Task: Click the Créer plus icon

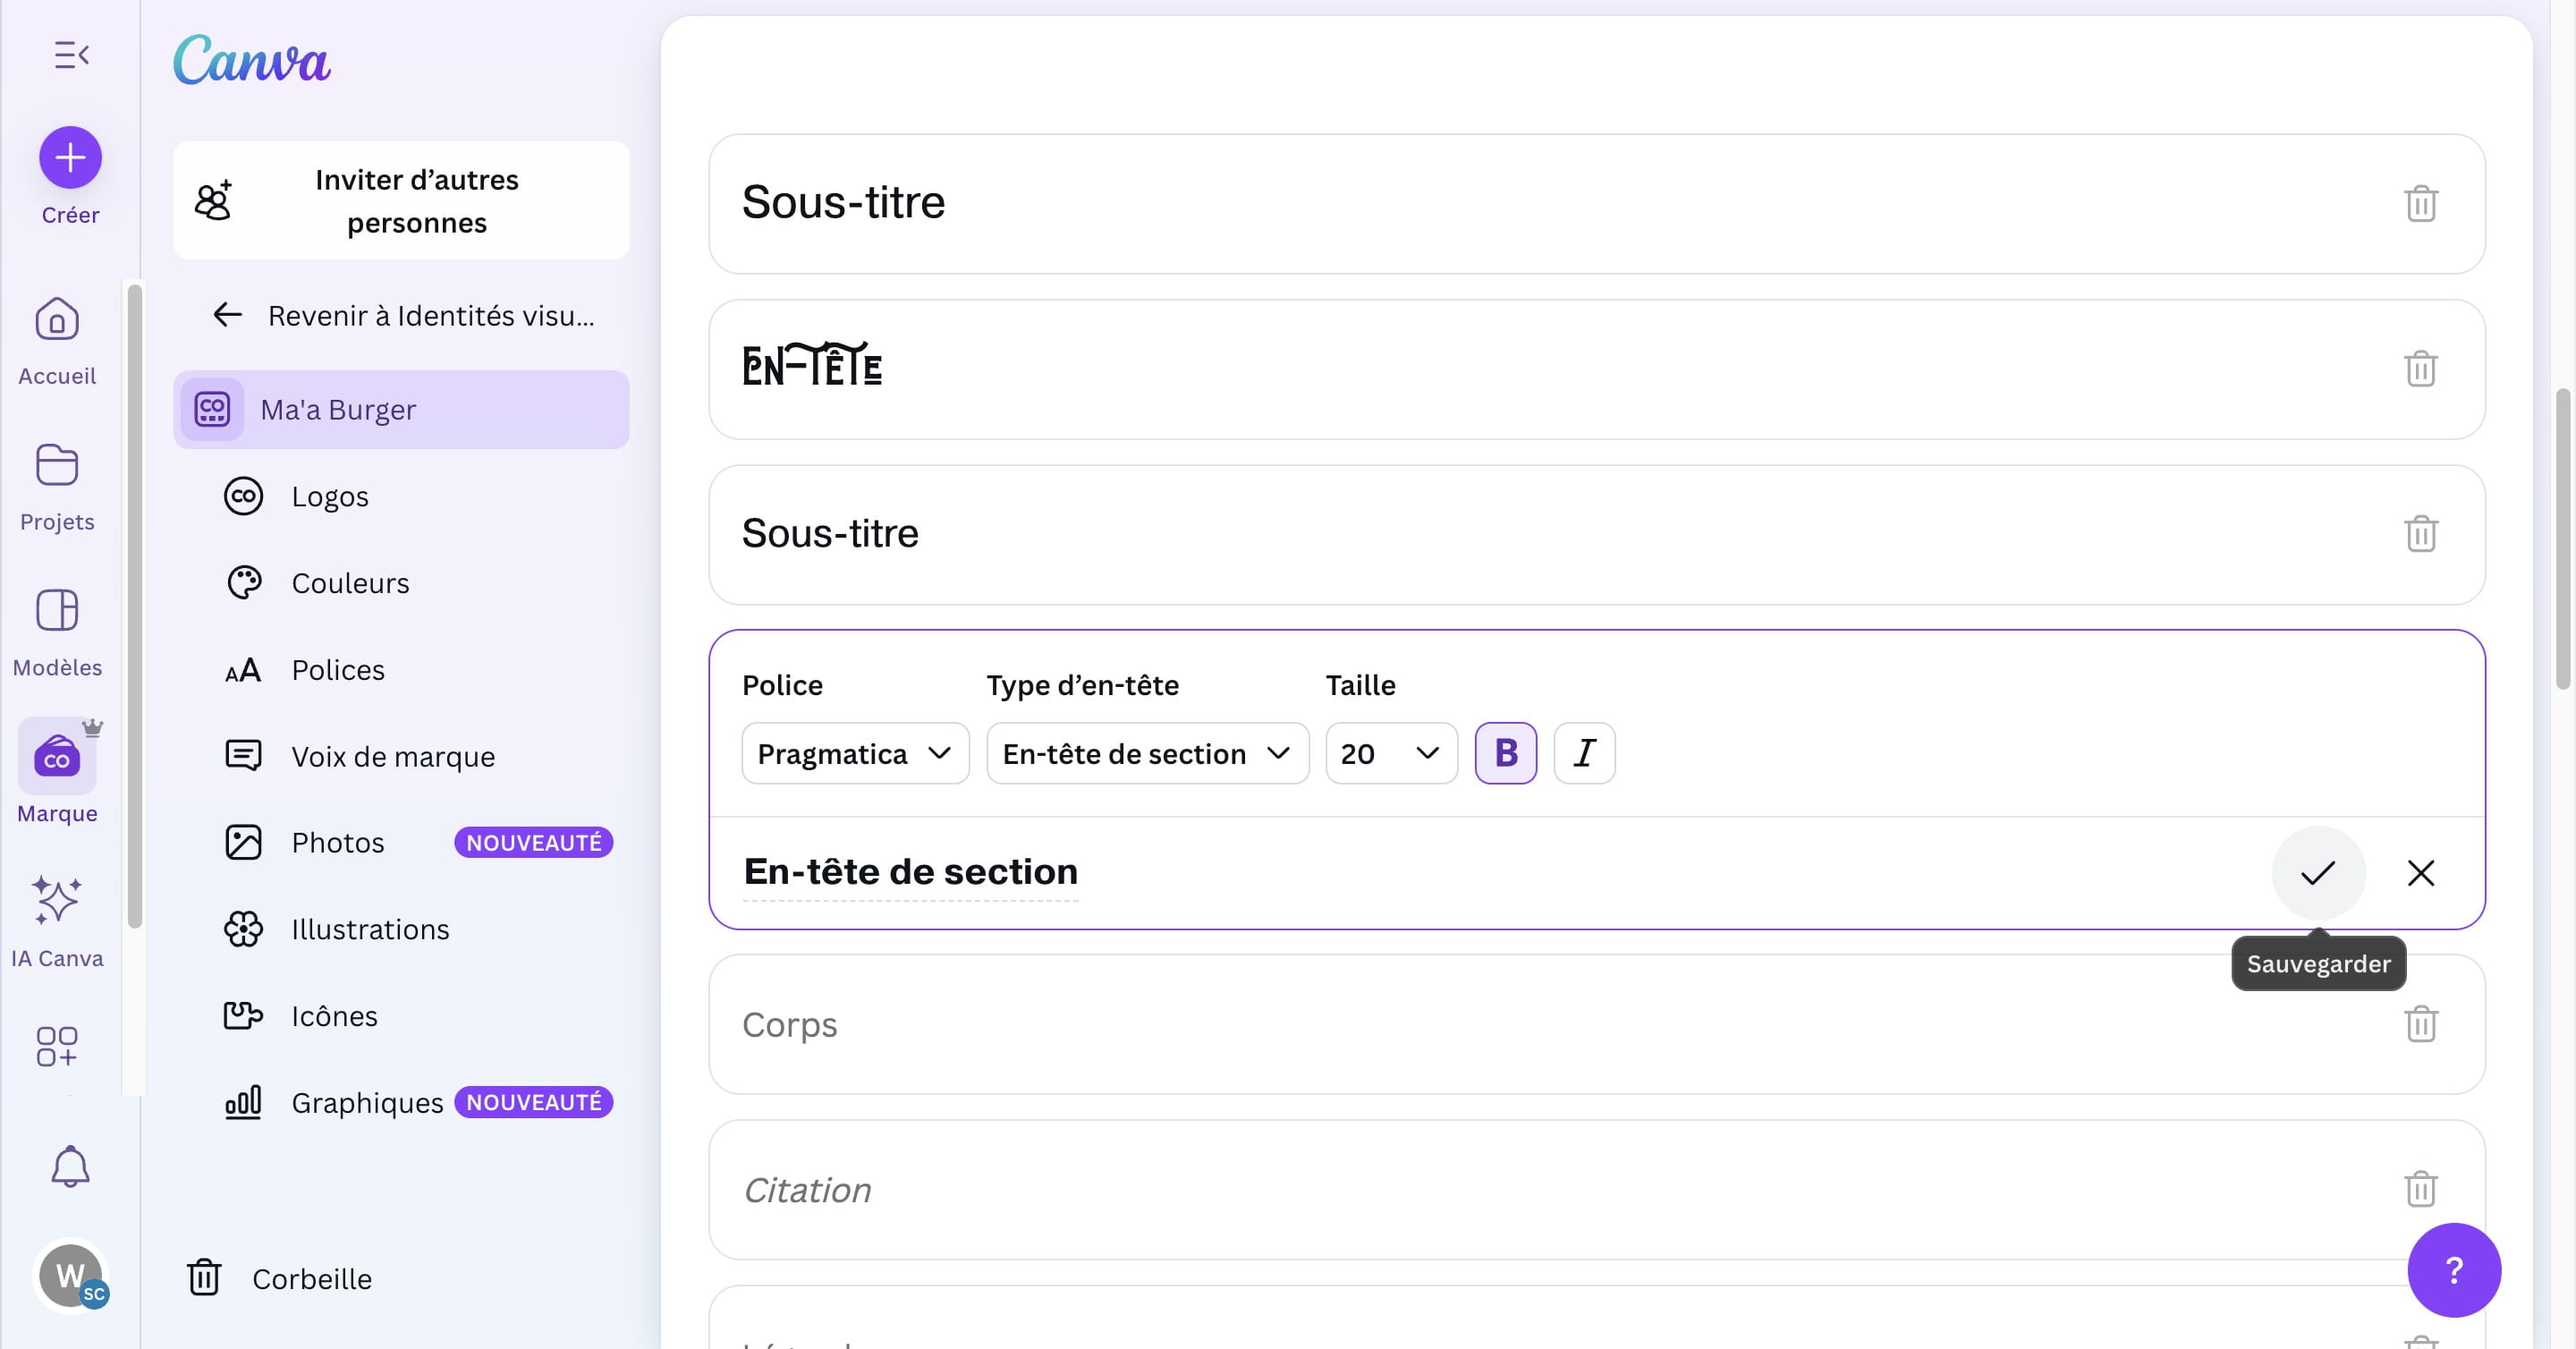Action: (x=70, y=157)
